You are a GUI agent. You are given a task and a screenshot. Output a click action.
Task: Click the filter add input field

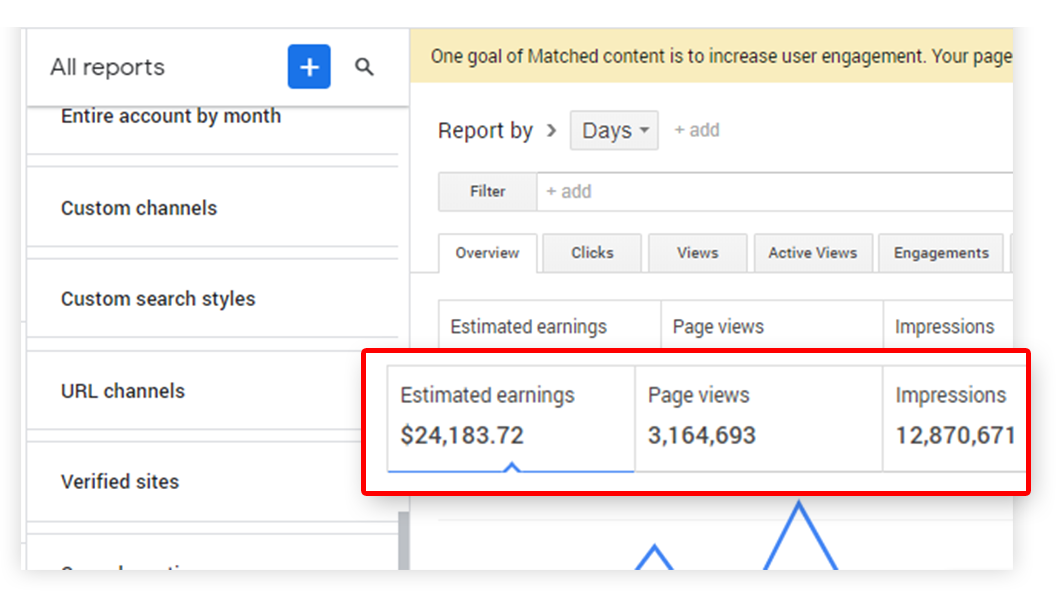[x=770, y=191]
